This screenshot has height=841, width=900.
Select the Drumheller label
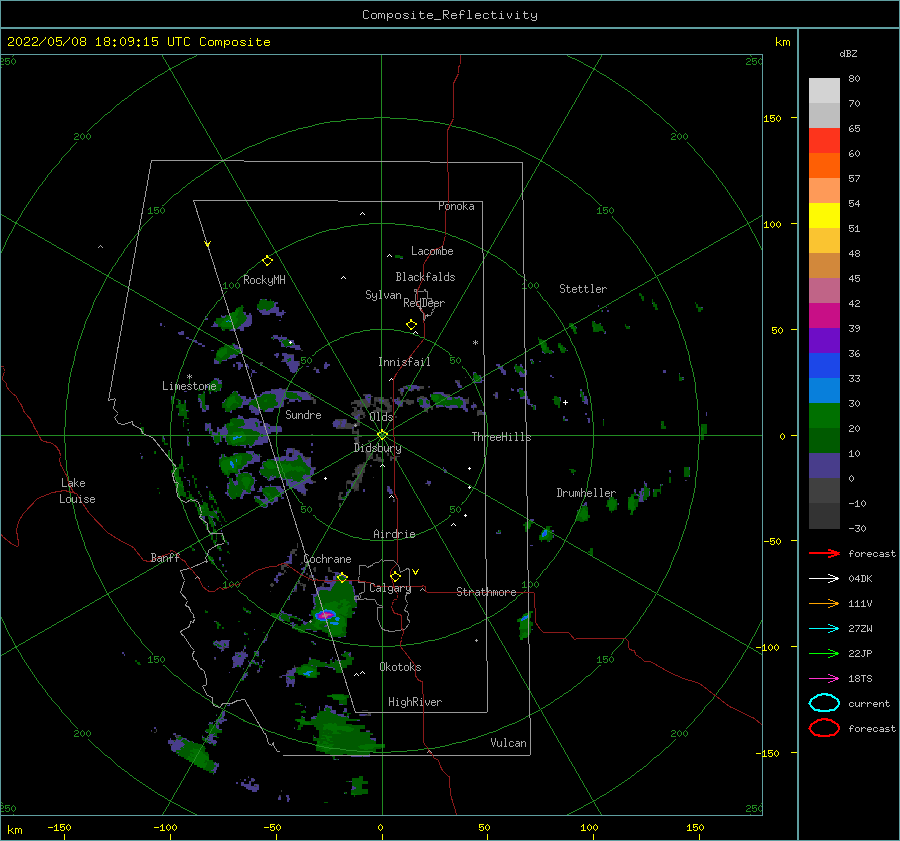pos(586,493)
